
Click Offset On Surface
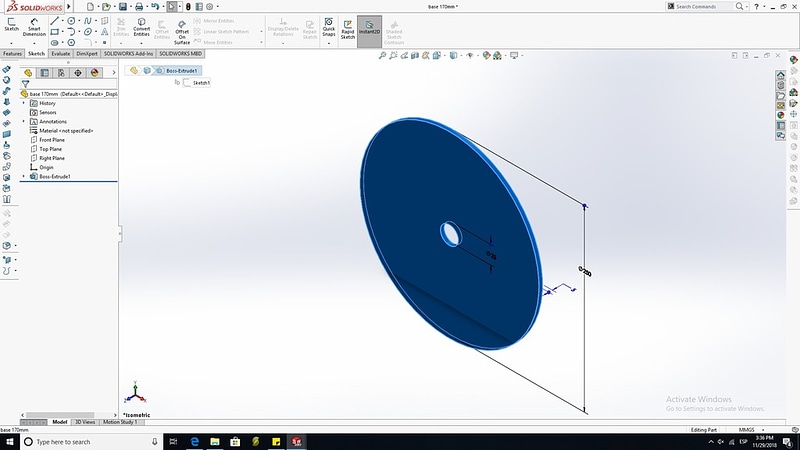point(182,32)
